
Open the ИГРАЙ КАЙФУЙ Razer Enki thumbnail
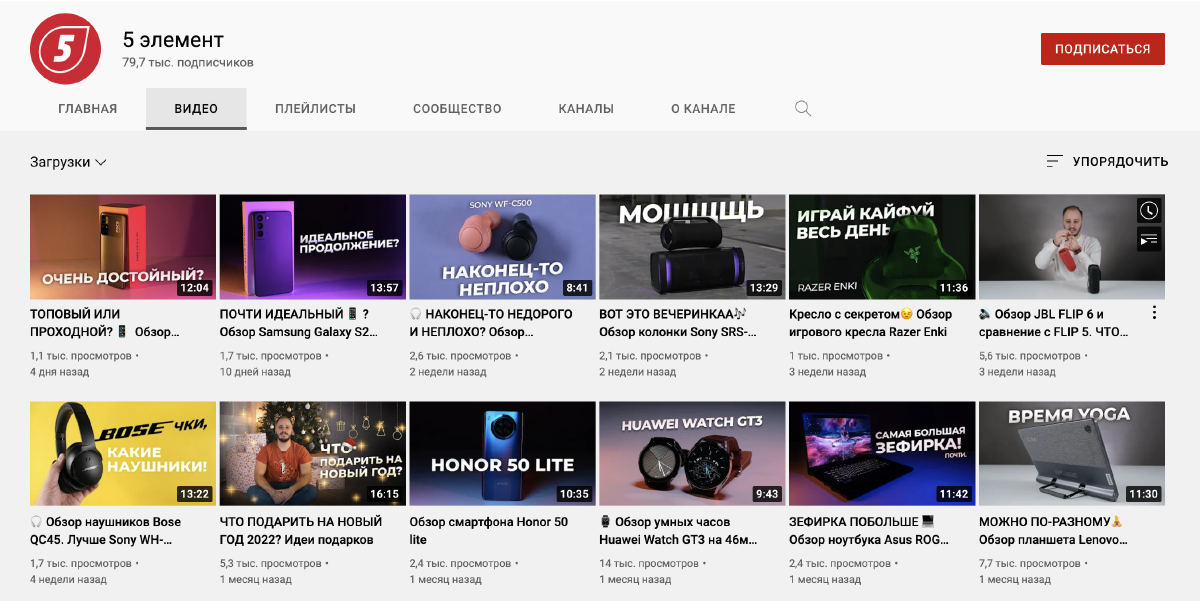coord(882,246)
